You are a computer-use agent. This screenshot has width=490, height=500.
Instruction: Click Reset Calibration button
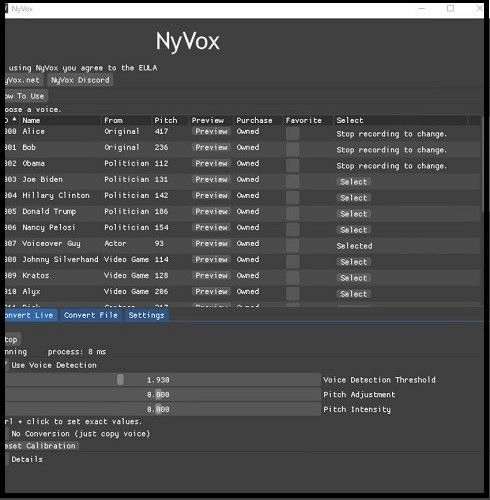[42, 446]
